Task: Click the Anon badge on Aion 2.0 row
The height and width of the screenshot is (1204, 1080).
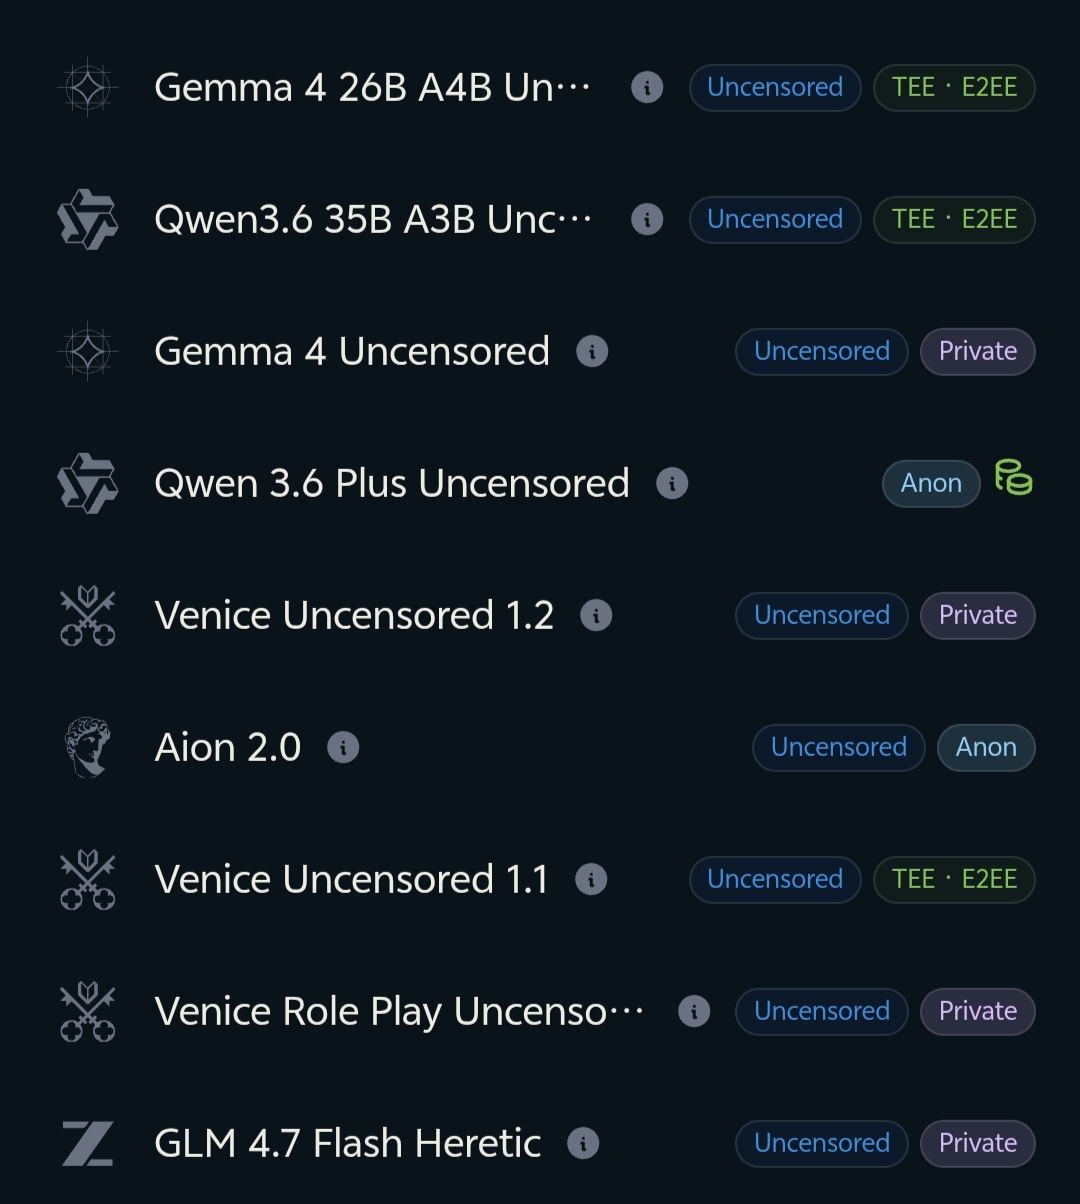Action: click(x=986, y=748)
